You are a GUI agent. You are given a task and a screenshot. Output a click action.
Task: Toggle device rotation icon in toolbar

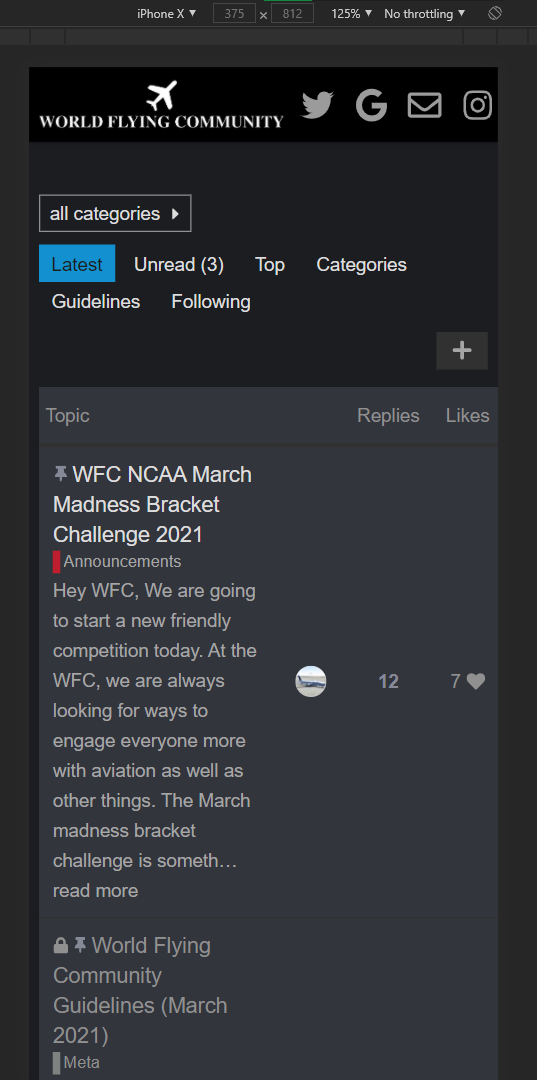pos(494,13)
